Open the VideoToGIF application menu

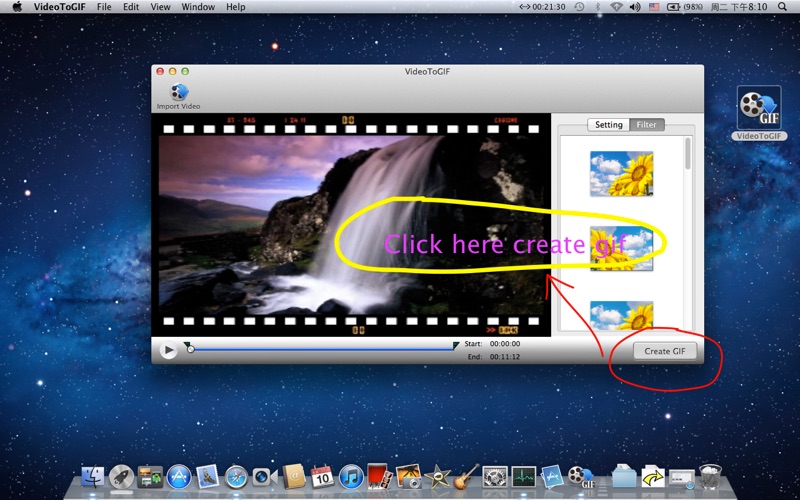(60, 7)
